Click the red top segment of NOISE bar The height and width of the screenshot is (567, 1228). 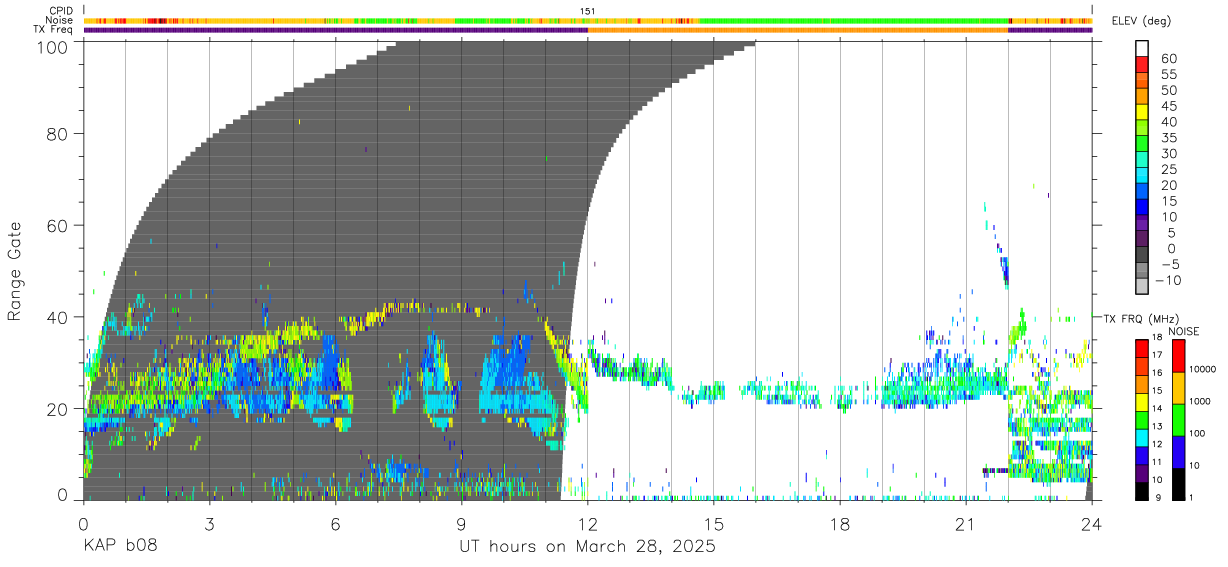pyautogui.click(x=1179, y=356)
